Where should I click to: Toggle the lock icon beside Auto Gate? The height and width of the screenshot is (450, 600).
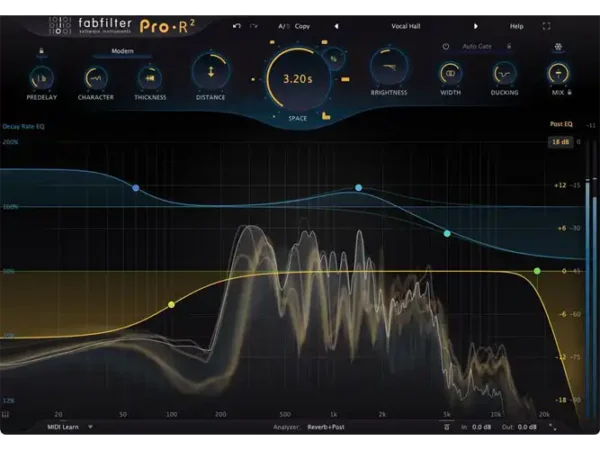coord(509,46)
